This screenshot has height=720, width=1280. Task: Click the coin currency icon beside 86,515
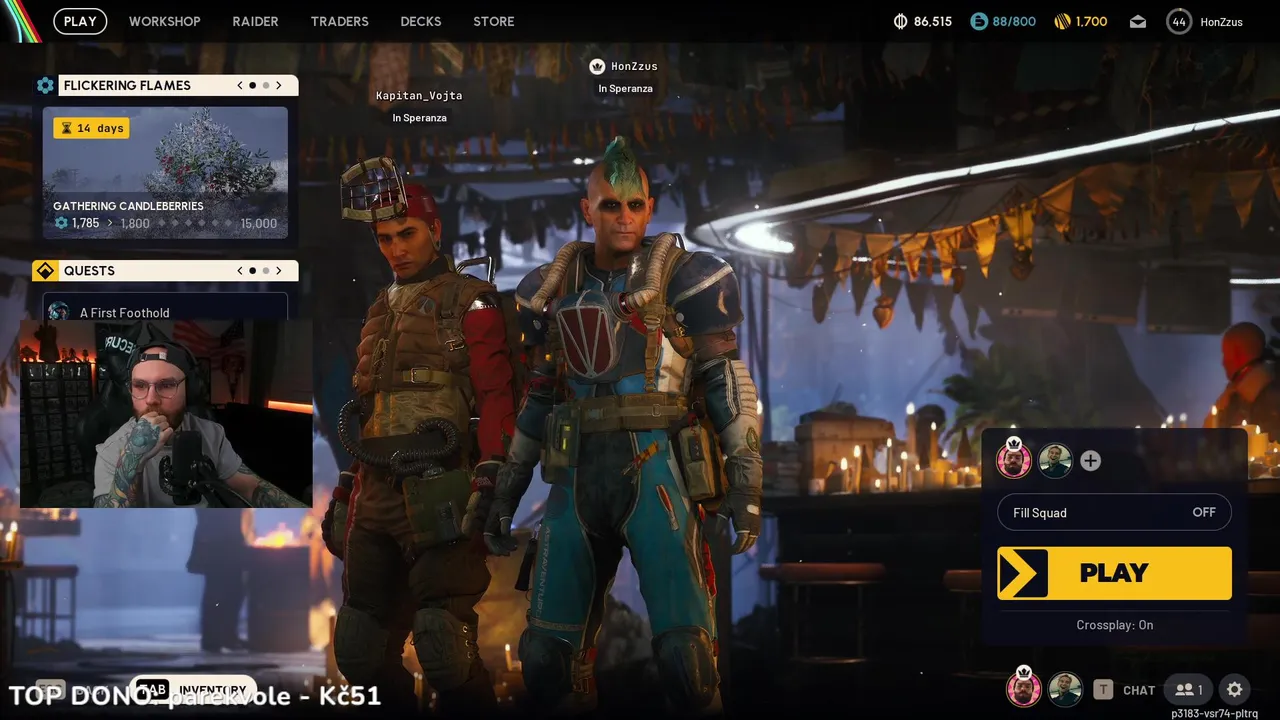(899, 21)
